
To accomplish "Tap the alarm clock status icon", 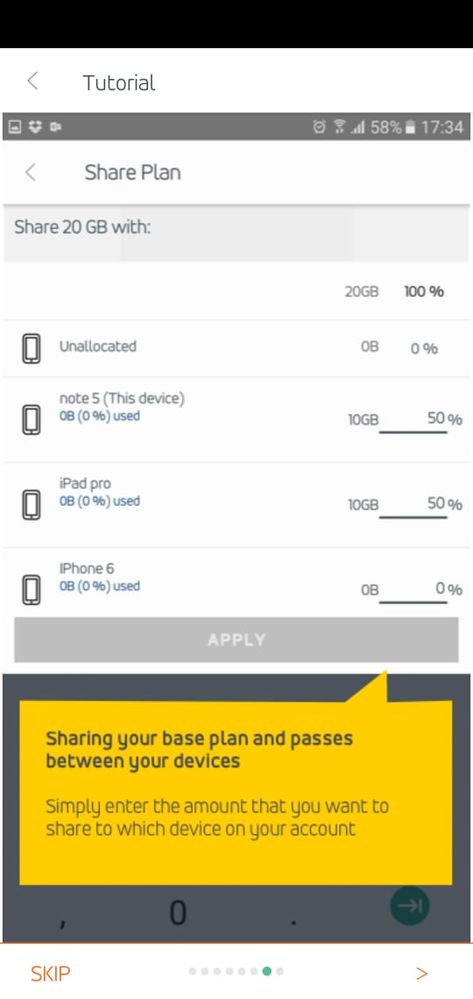I will 319,127.
